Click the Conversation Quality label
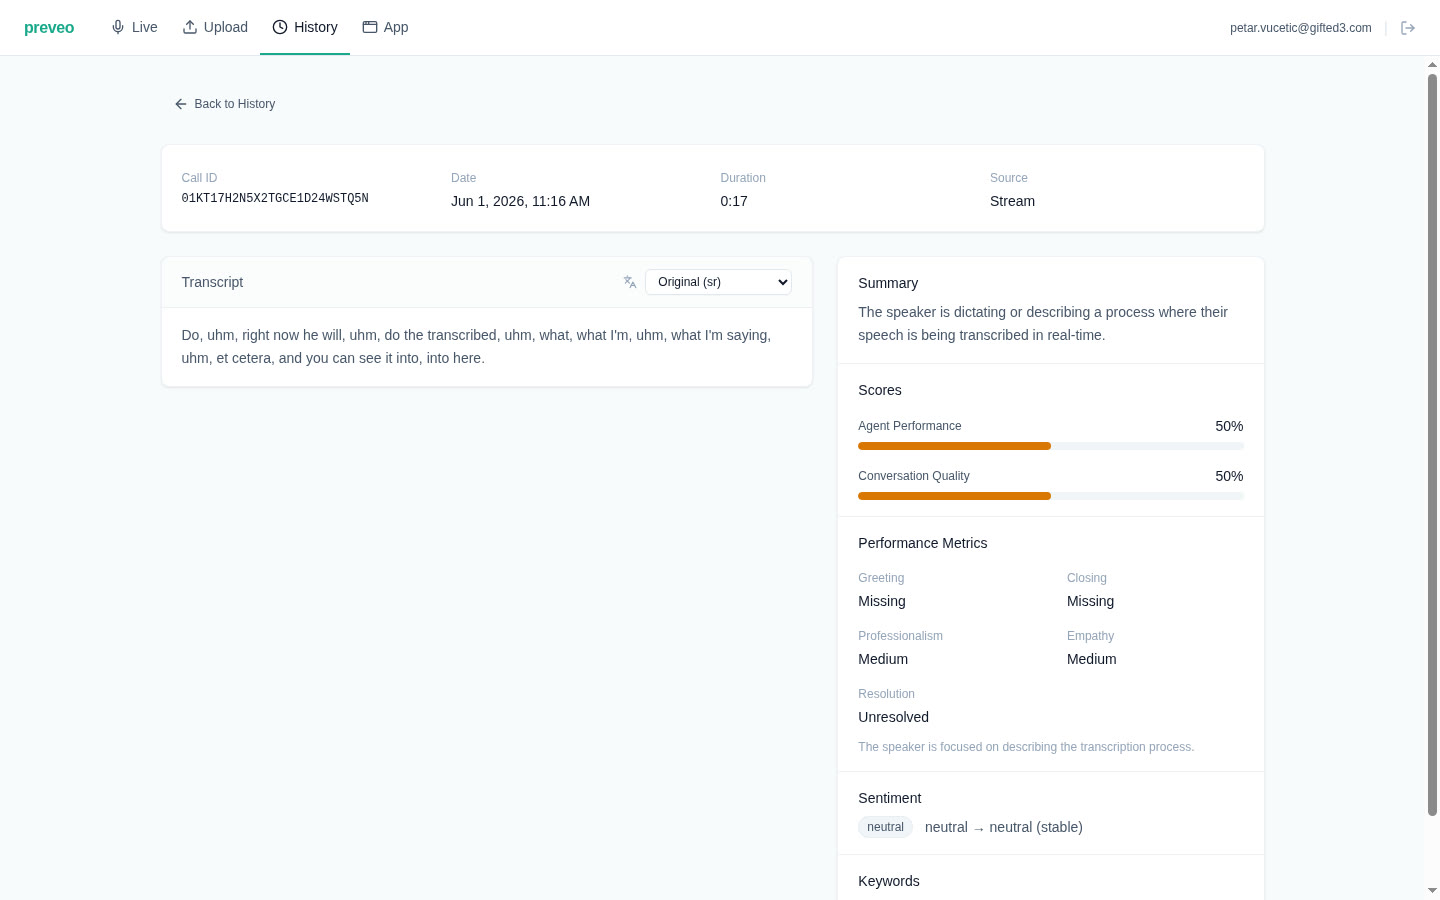The width and height of the screenshot is (1440, 900). pyautogui.click(x=914, y=476)
